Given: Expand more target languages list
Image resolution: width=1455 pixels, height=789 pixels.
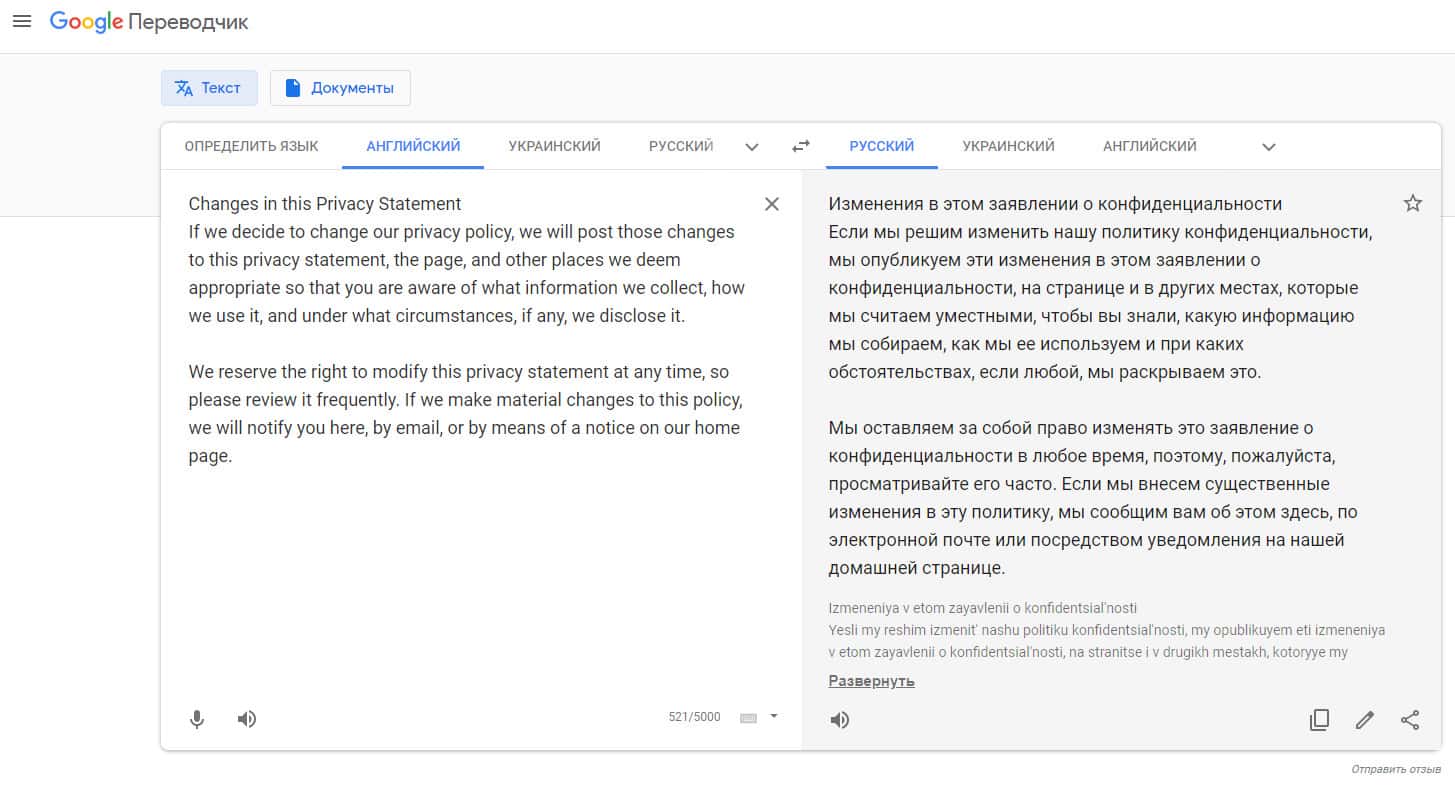Looking at the screenshot, I should tap(1269, 147).
